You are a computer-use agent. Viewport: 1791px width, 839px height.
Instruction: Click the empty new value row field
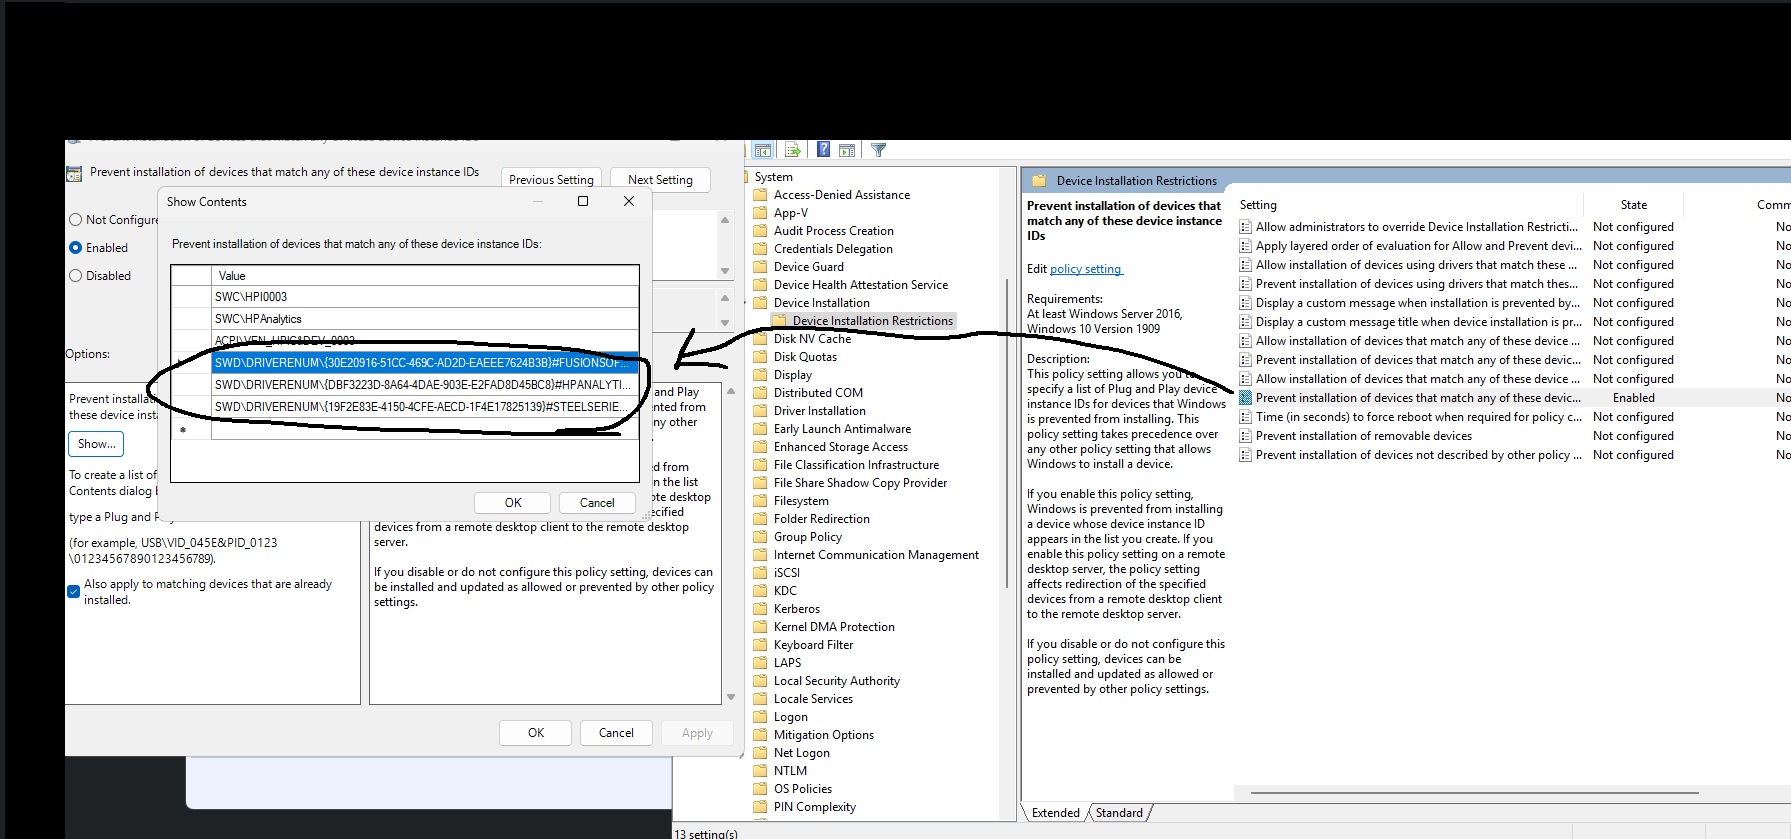(425, 429)
